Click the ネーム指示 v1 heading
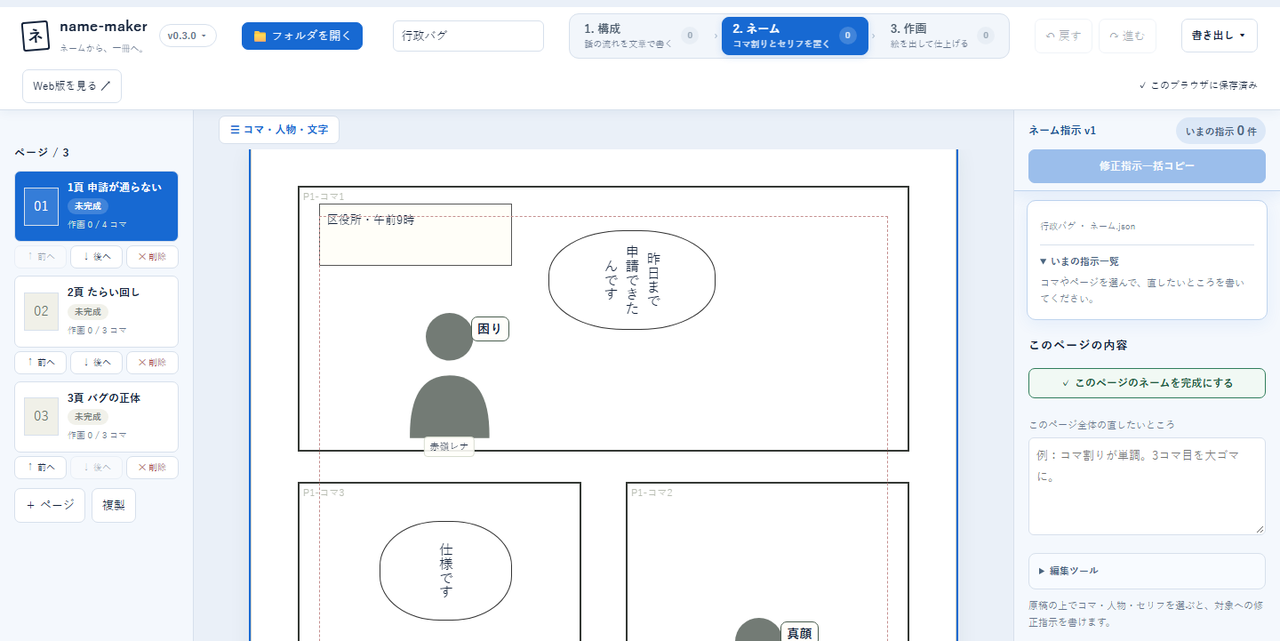The image size is (1280, 641). coord(1063,131)
